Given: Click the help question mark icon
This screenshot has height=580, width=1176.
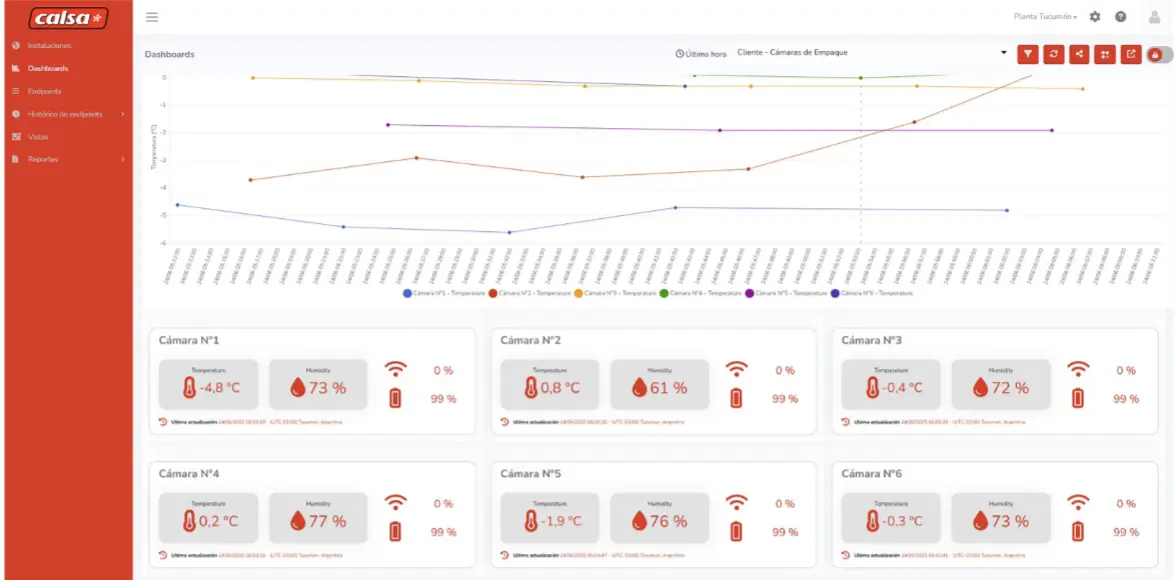Looking at the screenshot, I should pos(1120,17).
